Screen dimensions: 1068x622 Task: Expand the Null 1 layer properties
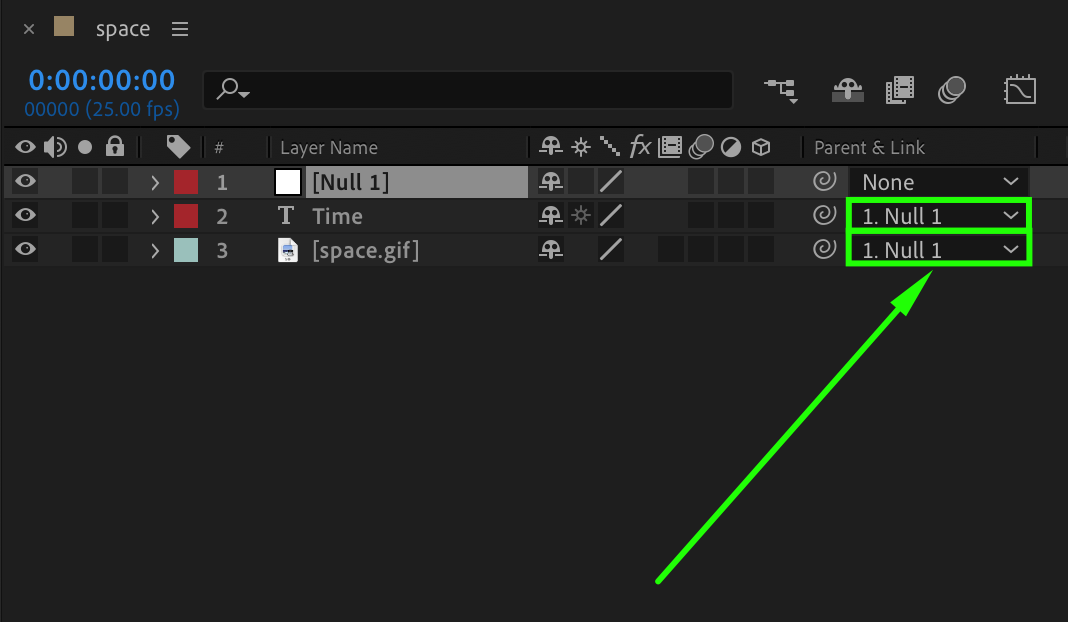click(x=155, y=182)
